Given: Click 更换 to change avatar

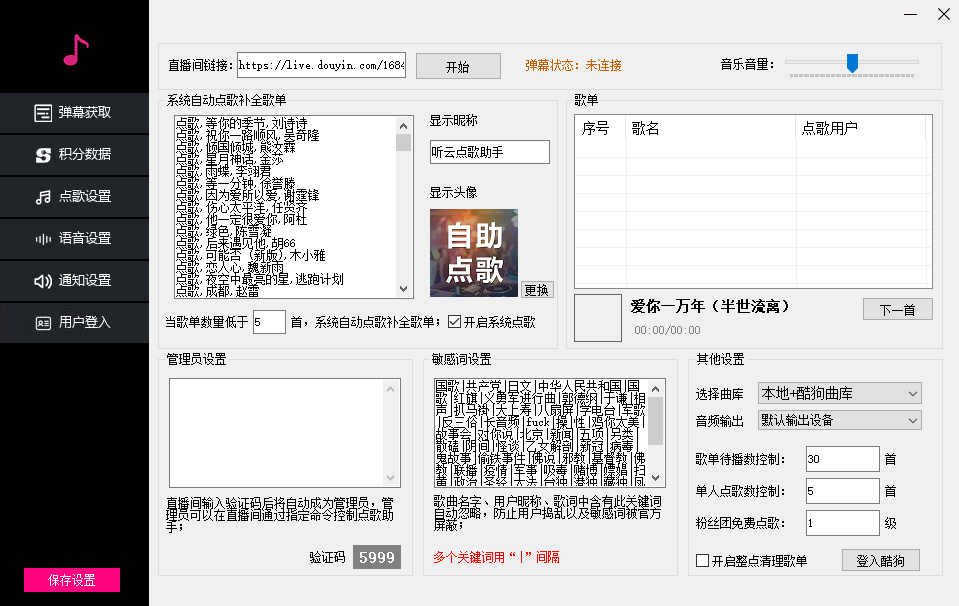Looking at the screenshot, I should point(537,290).
